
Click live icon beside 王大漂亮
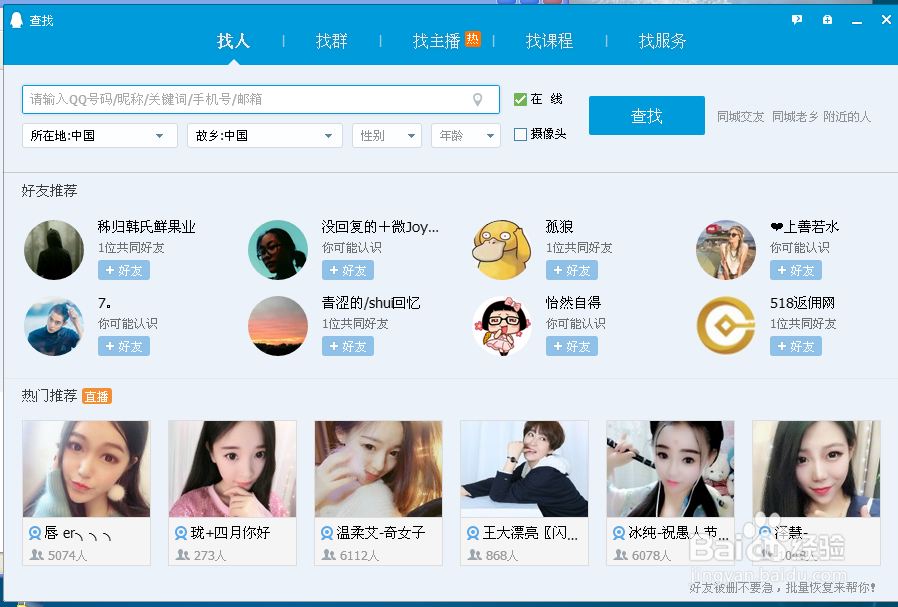[x=473, y=533]
